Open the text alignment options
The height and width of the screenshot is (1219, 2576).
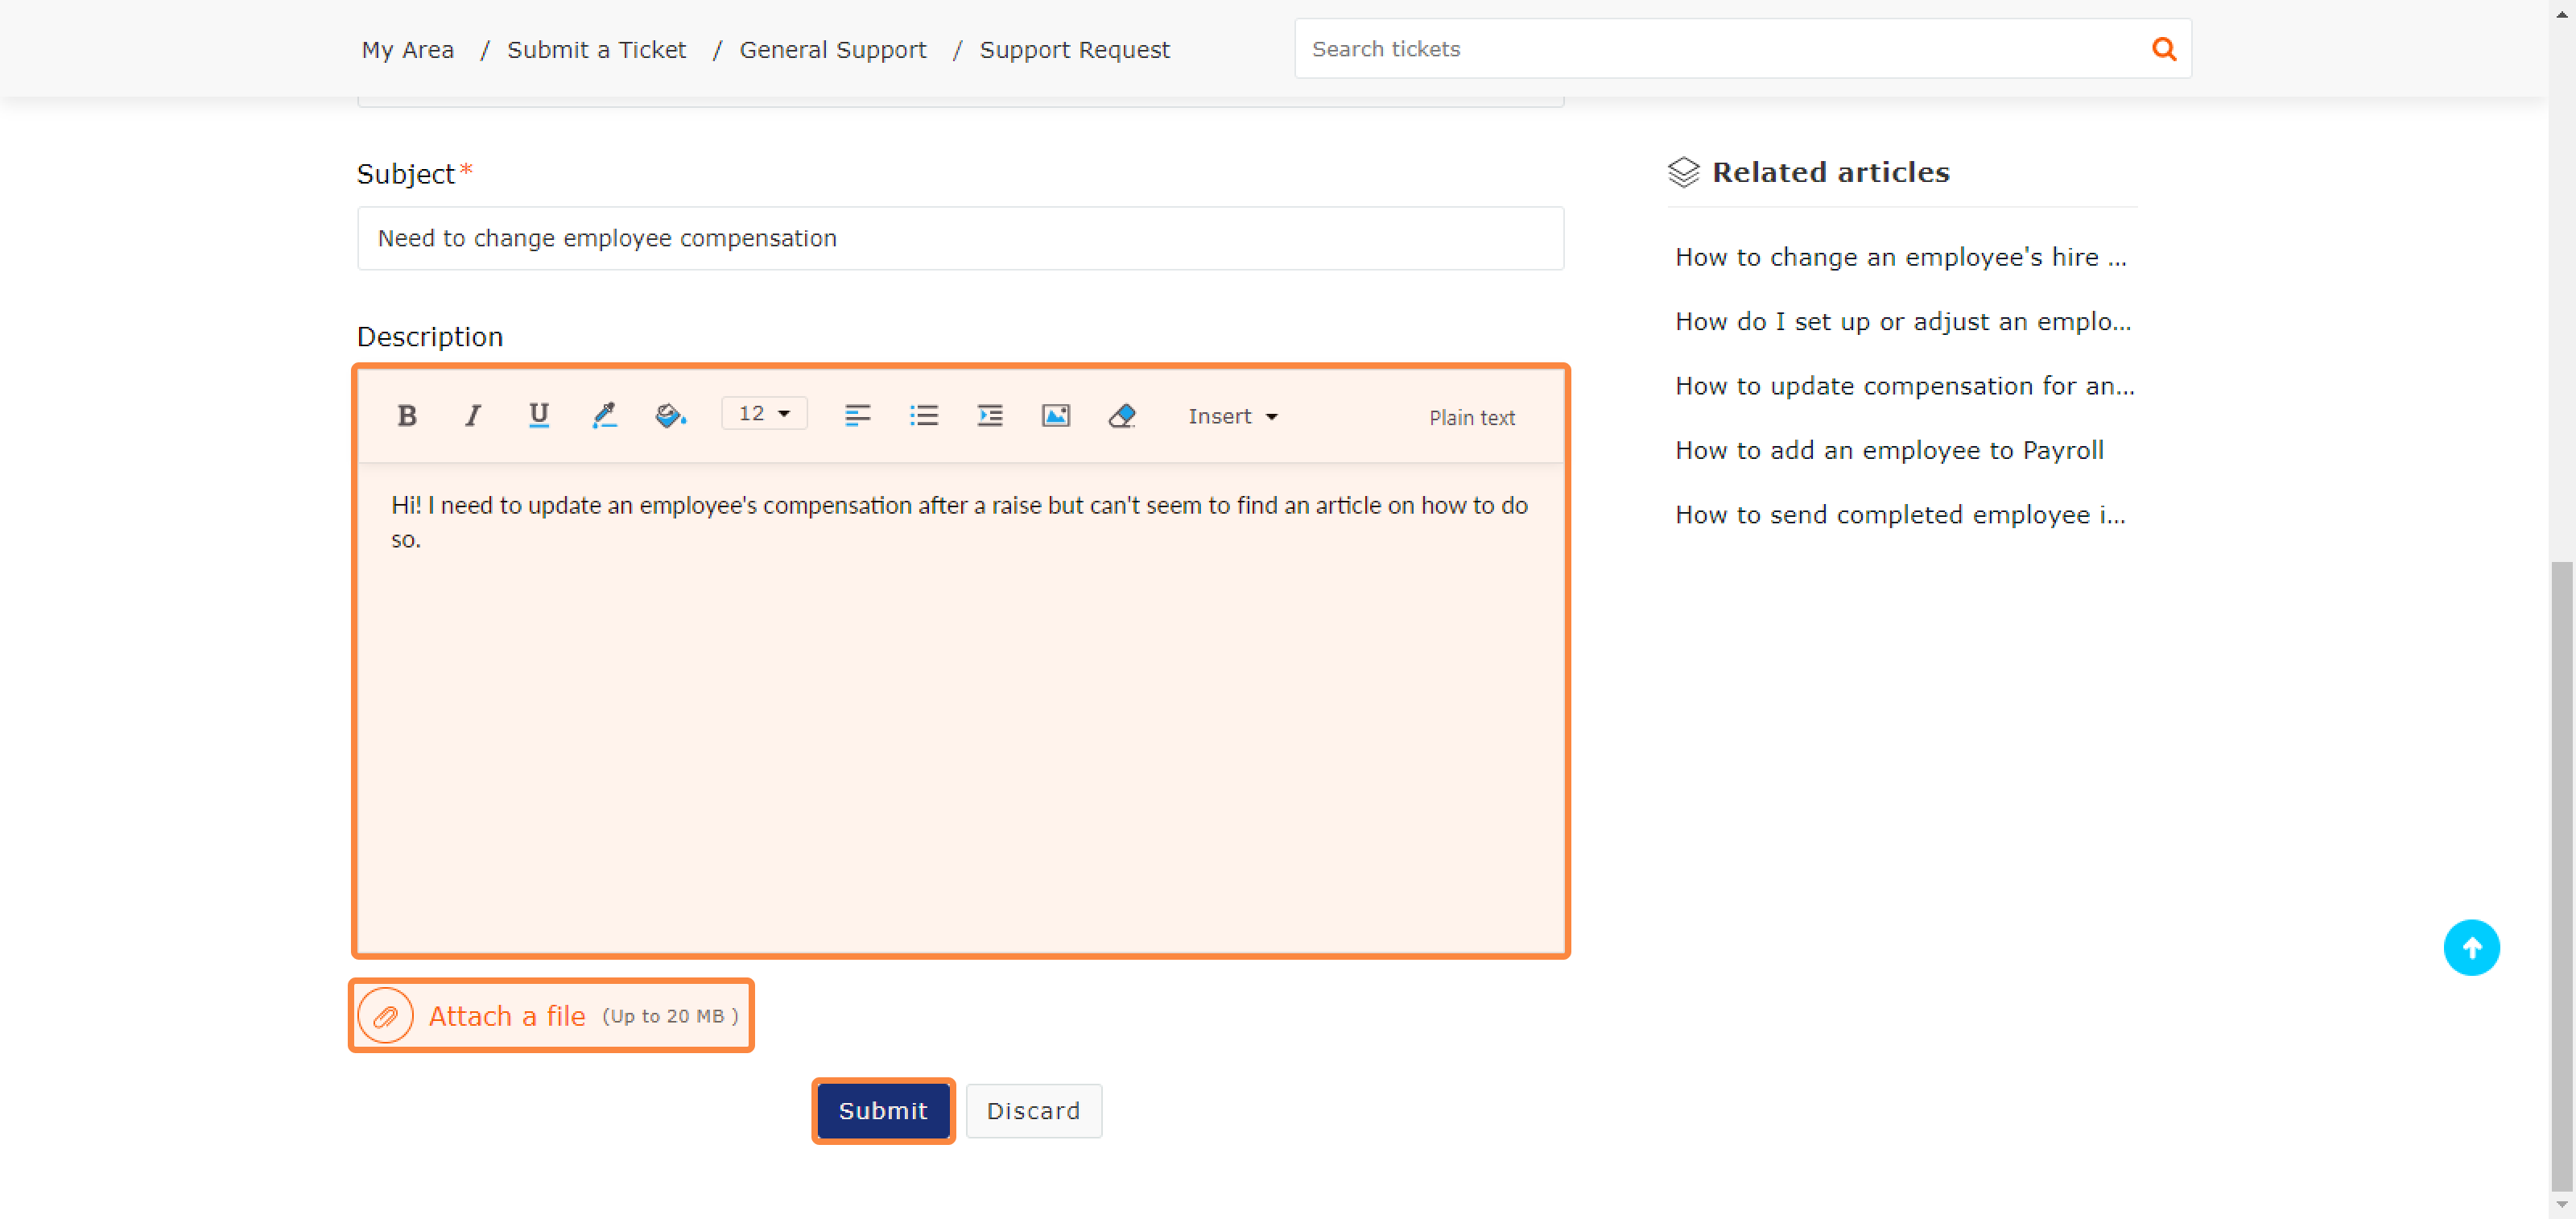[x=858, y=415]
